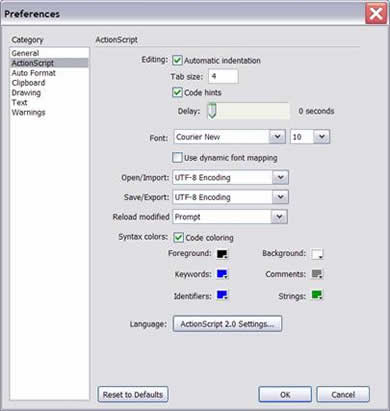Pick the Identifiers color swatch
This screenshot has width=390, height=411.
222,295
